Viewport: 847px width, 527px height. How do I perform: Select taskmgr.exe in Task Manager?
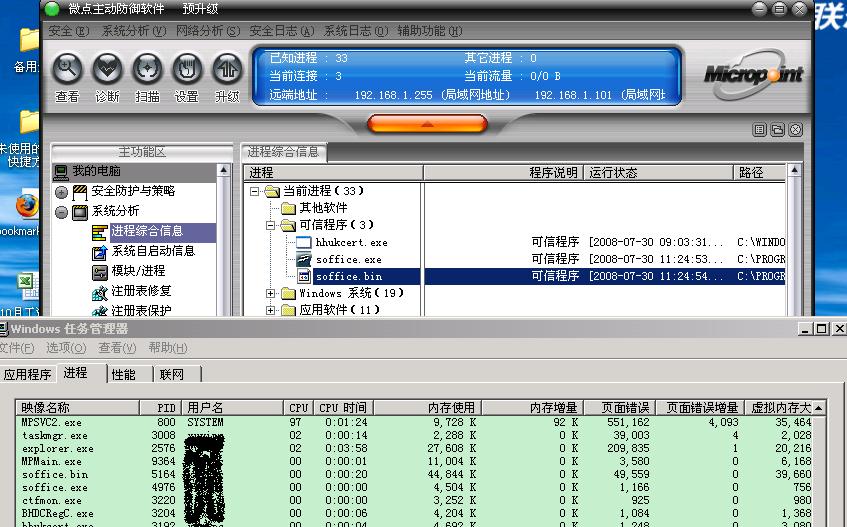(x=55, y=435)
